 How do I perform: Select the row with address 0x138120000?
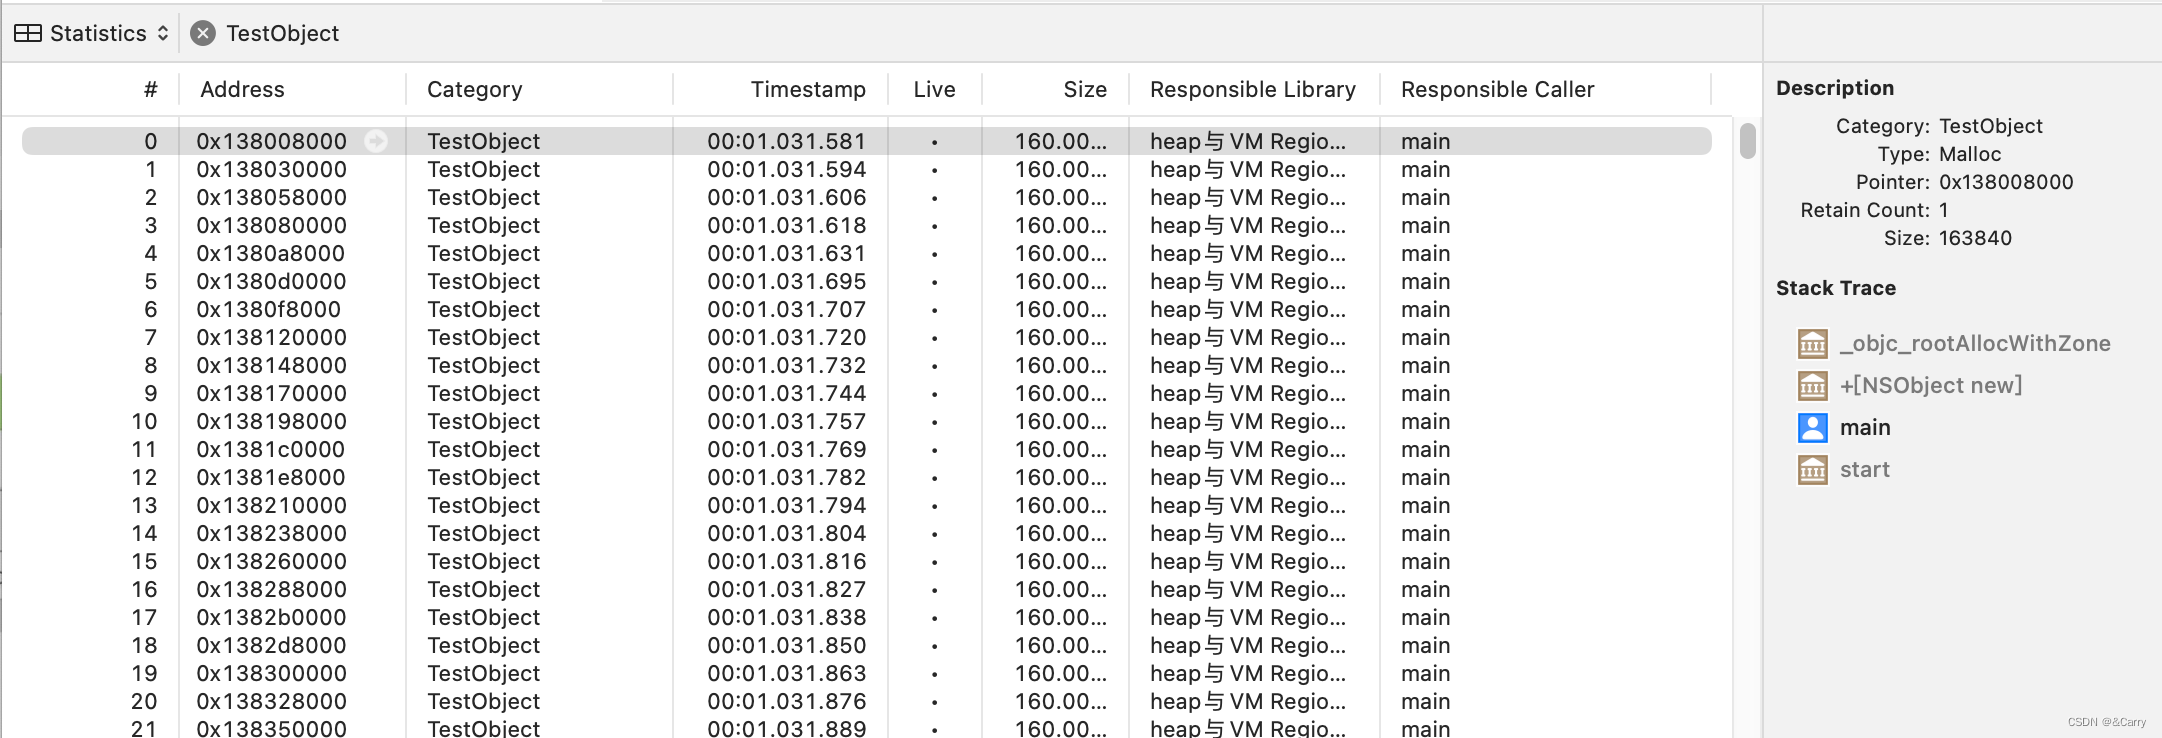click(x=866, y=337)
